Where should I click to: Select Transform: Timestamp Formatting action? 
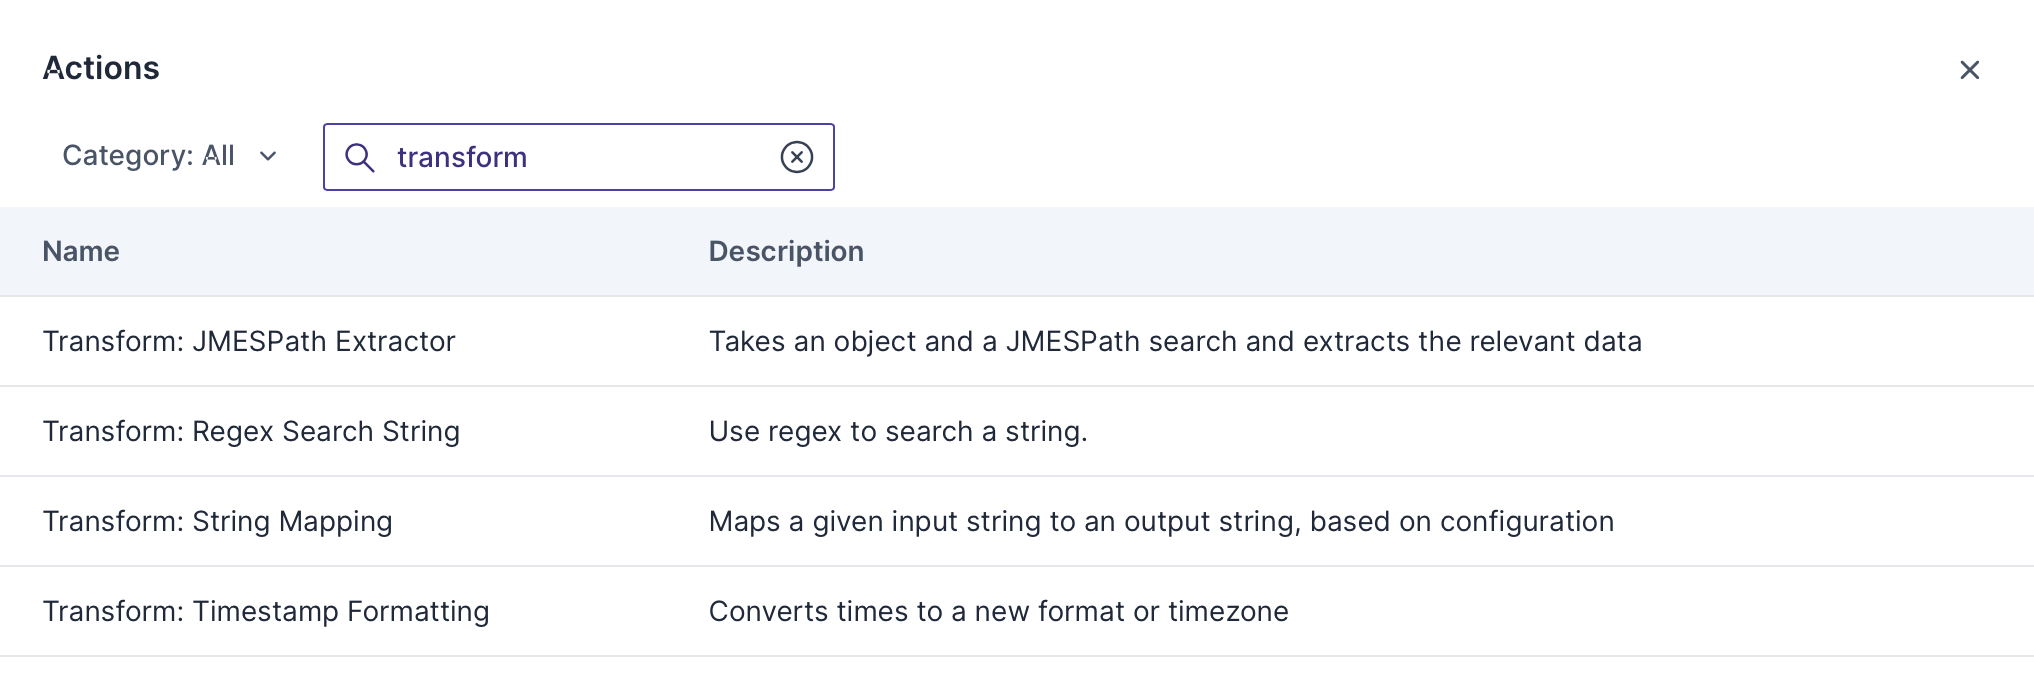coord(266,611)
